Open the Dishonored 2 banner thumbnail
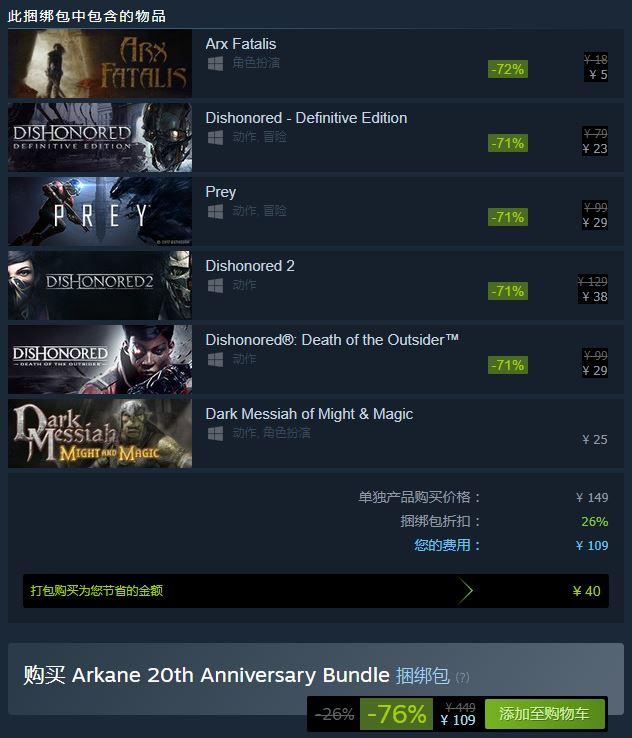Screen dimensions: 632x738 (100, 285)
